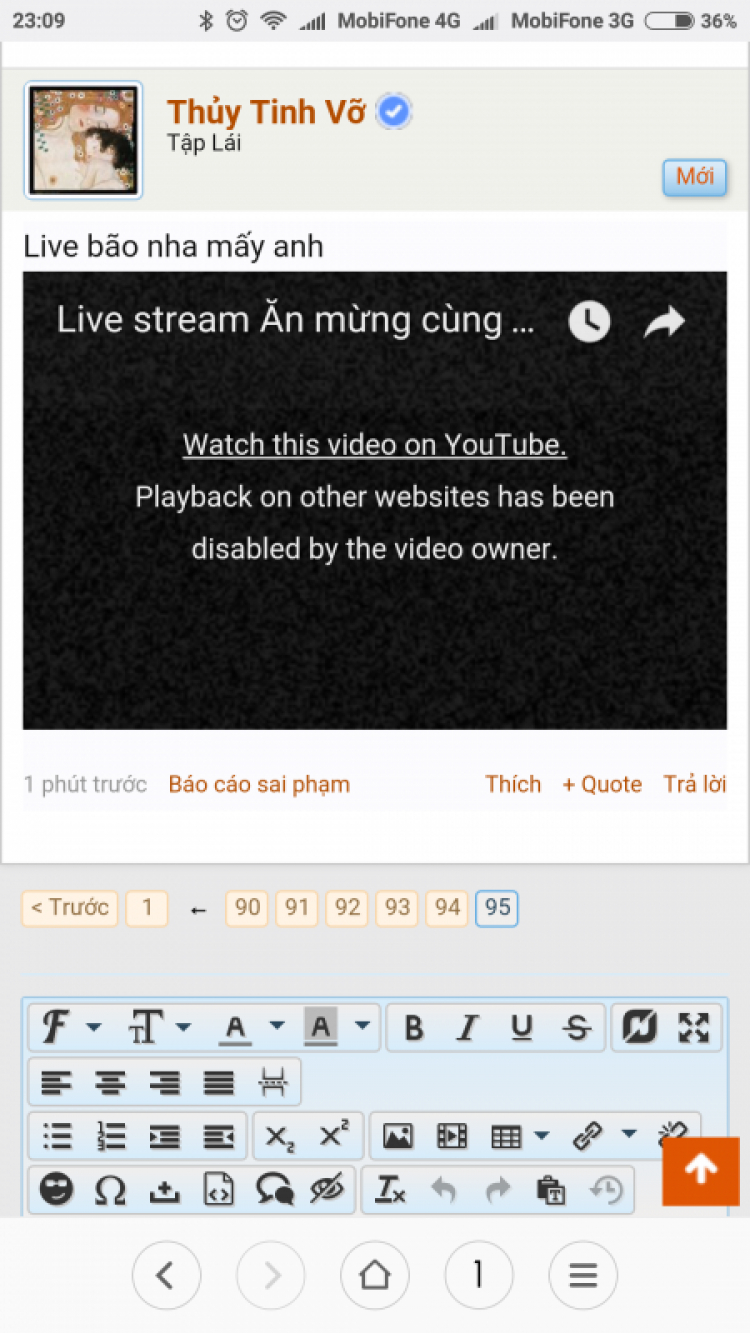
Task: Open page 90 of the thread
Action: coord(247,908)
